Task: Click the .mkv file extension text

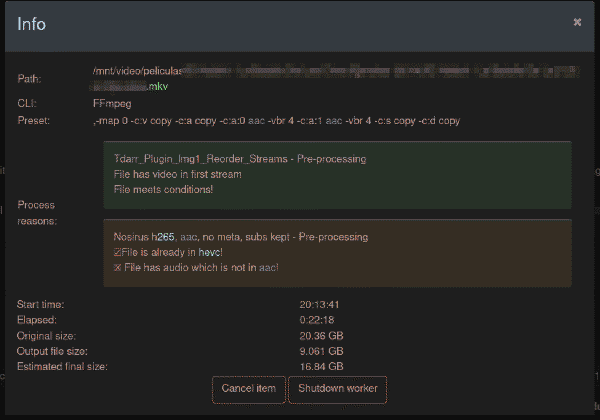Action: click(x=158, y=86)
